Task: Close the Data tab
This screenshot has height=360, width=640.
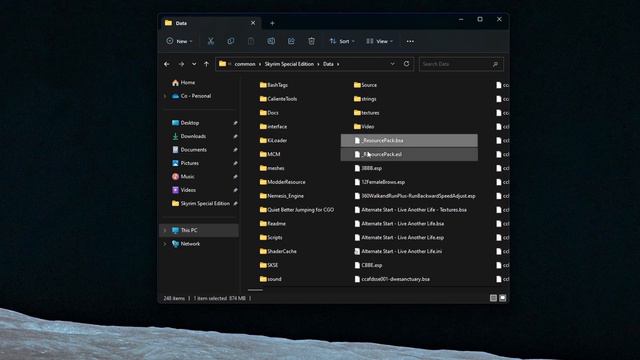Action: pos(253,23)
